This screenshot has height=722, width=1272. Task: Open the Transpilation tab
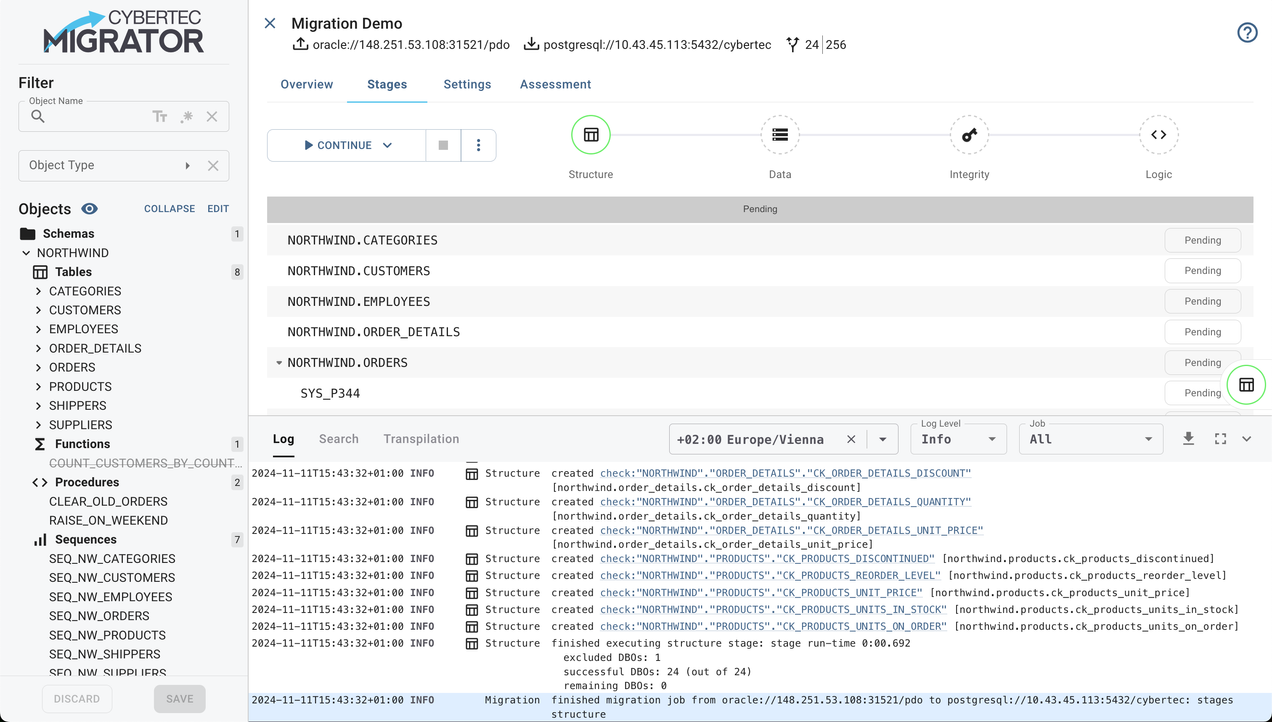click(x=421, y=439)
